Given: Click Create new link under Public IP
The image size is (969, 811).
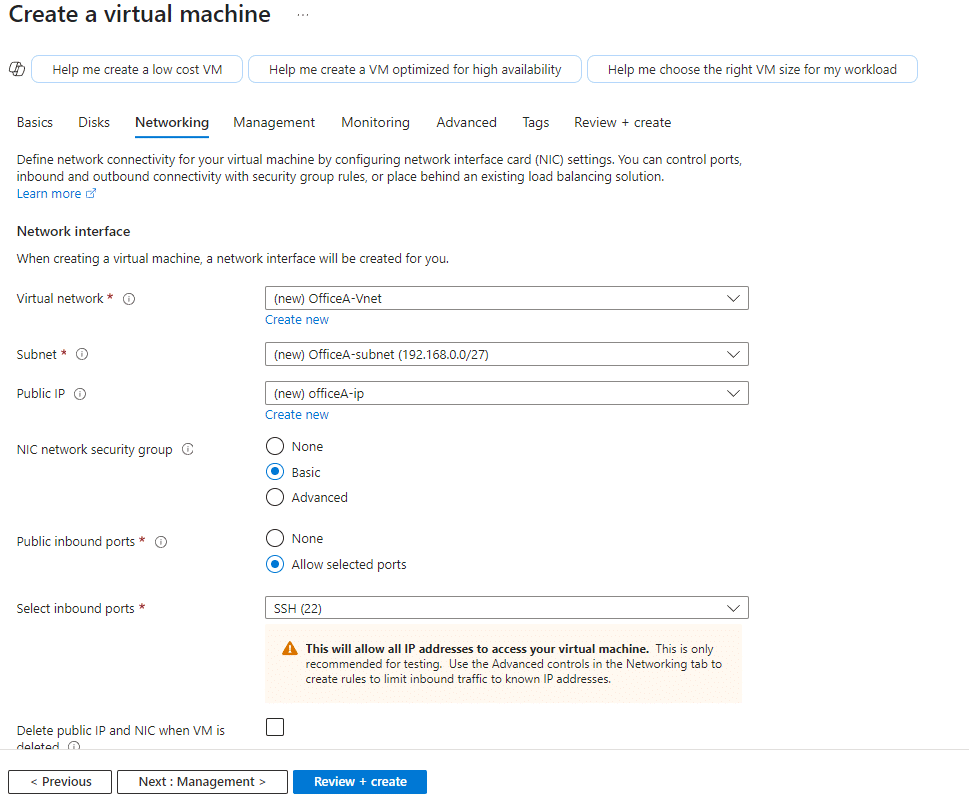Looking at the screenshot, I should point(297,415).
